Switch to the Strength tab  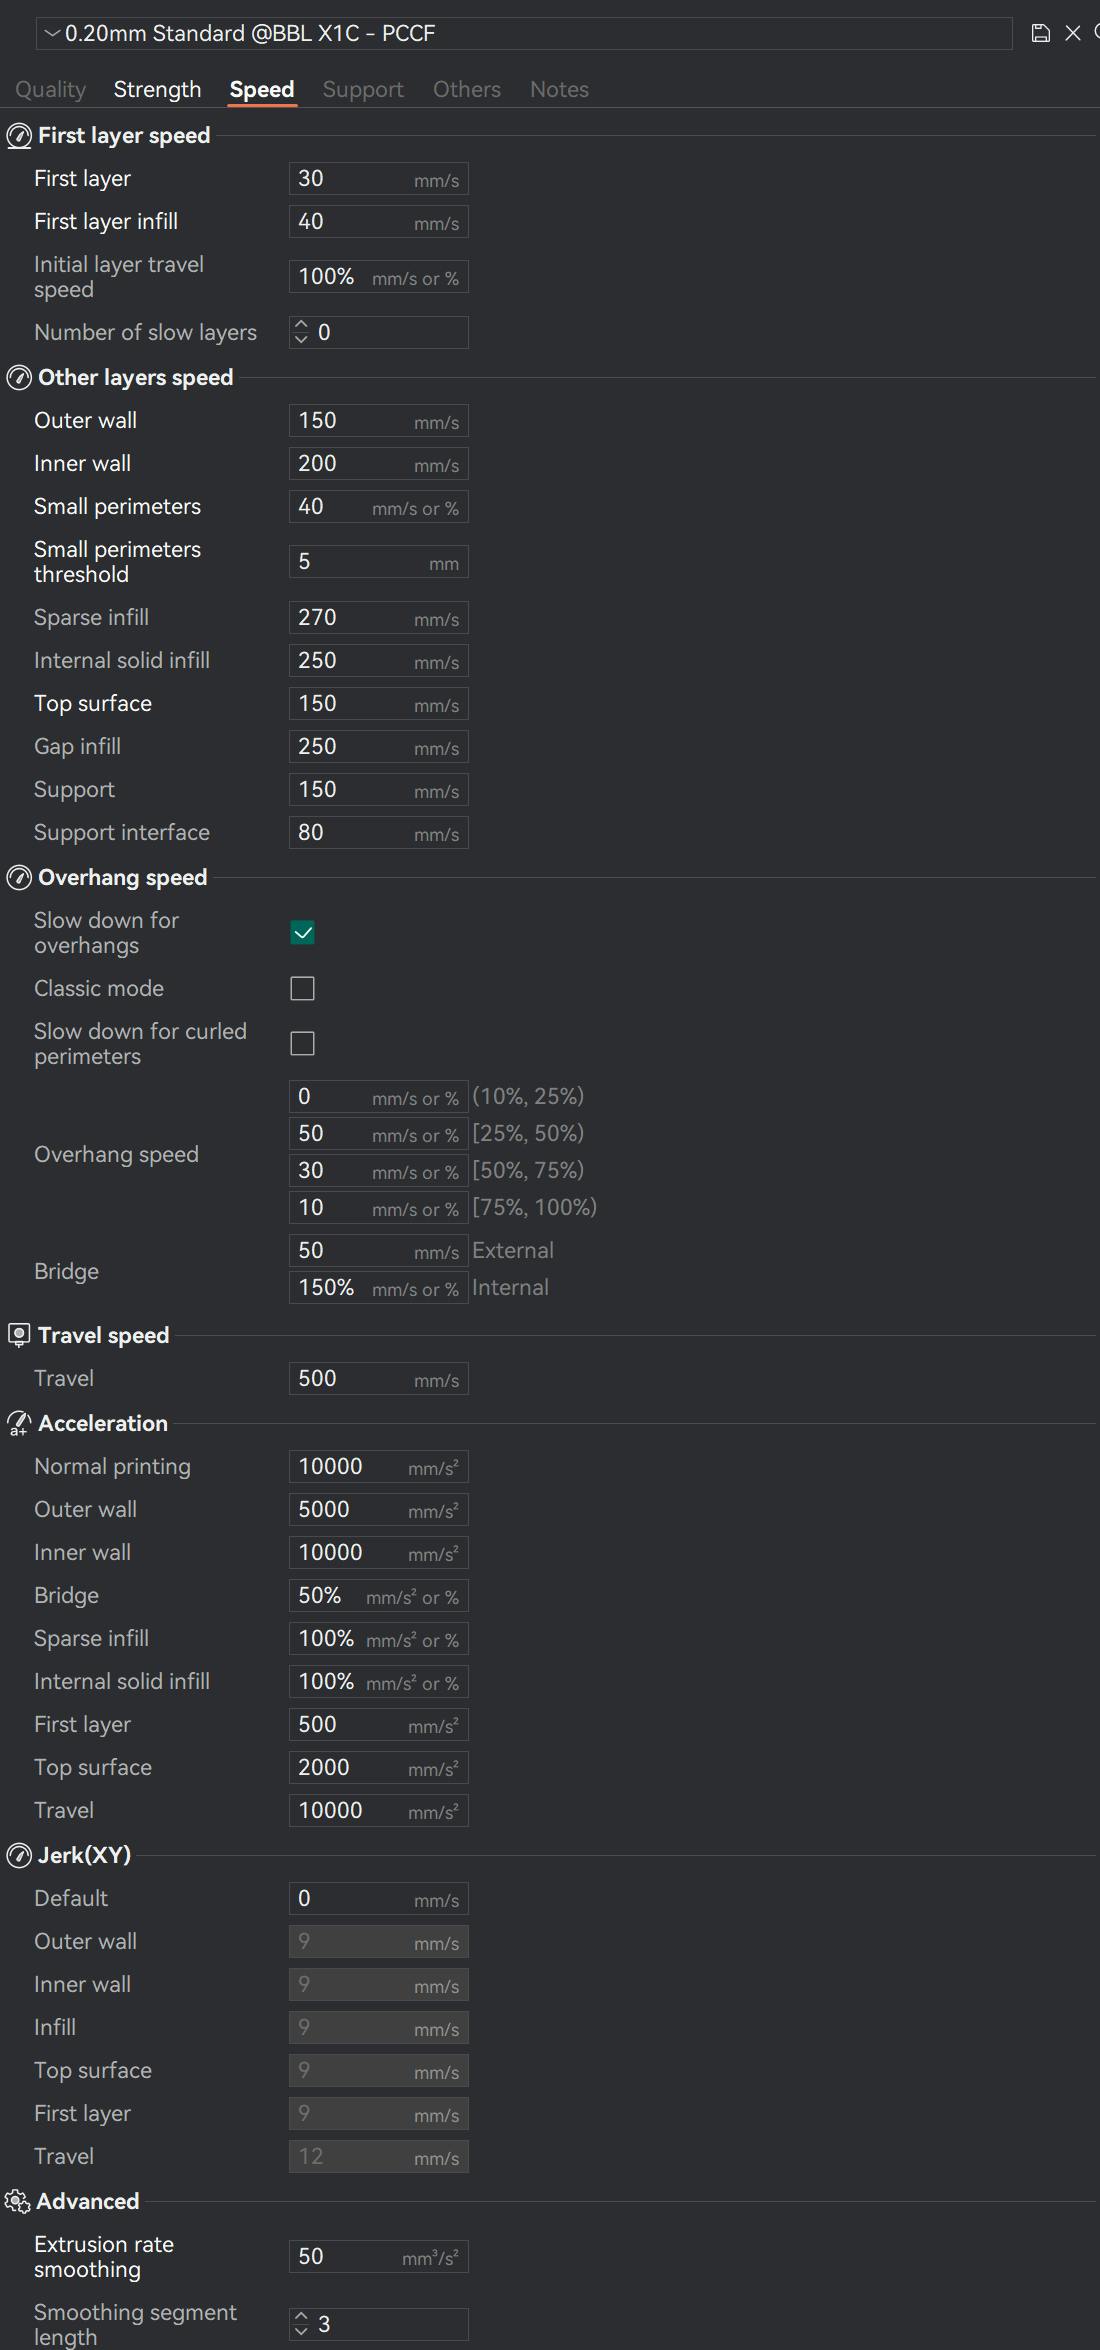point(157,90)
